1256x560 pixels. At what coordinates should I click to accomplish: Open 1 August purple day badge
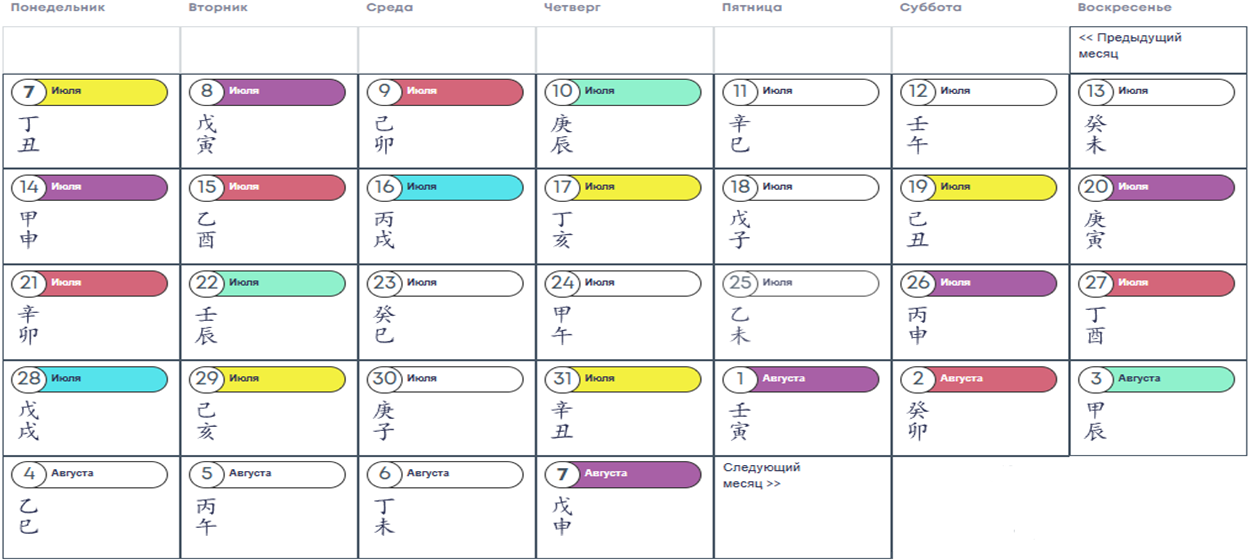(x=801, y=380)
